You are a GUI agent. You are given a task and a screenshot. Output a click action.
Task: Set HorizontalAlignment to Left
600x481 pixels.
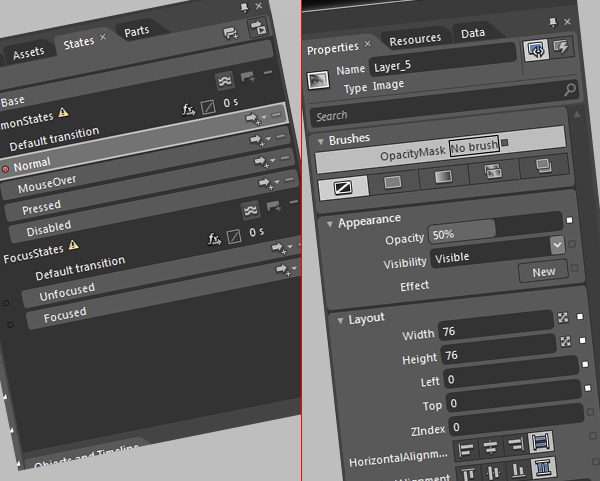coord(465,449)
